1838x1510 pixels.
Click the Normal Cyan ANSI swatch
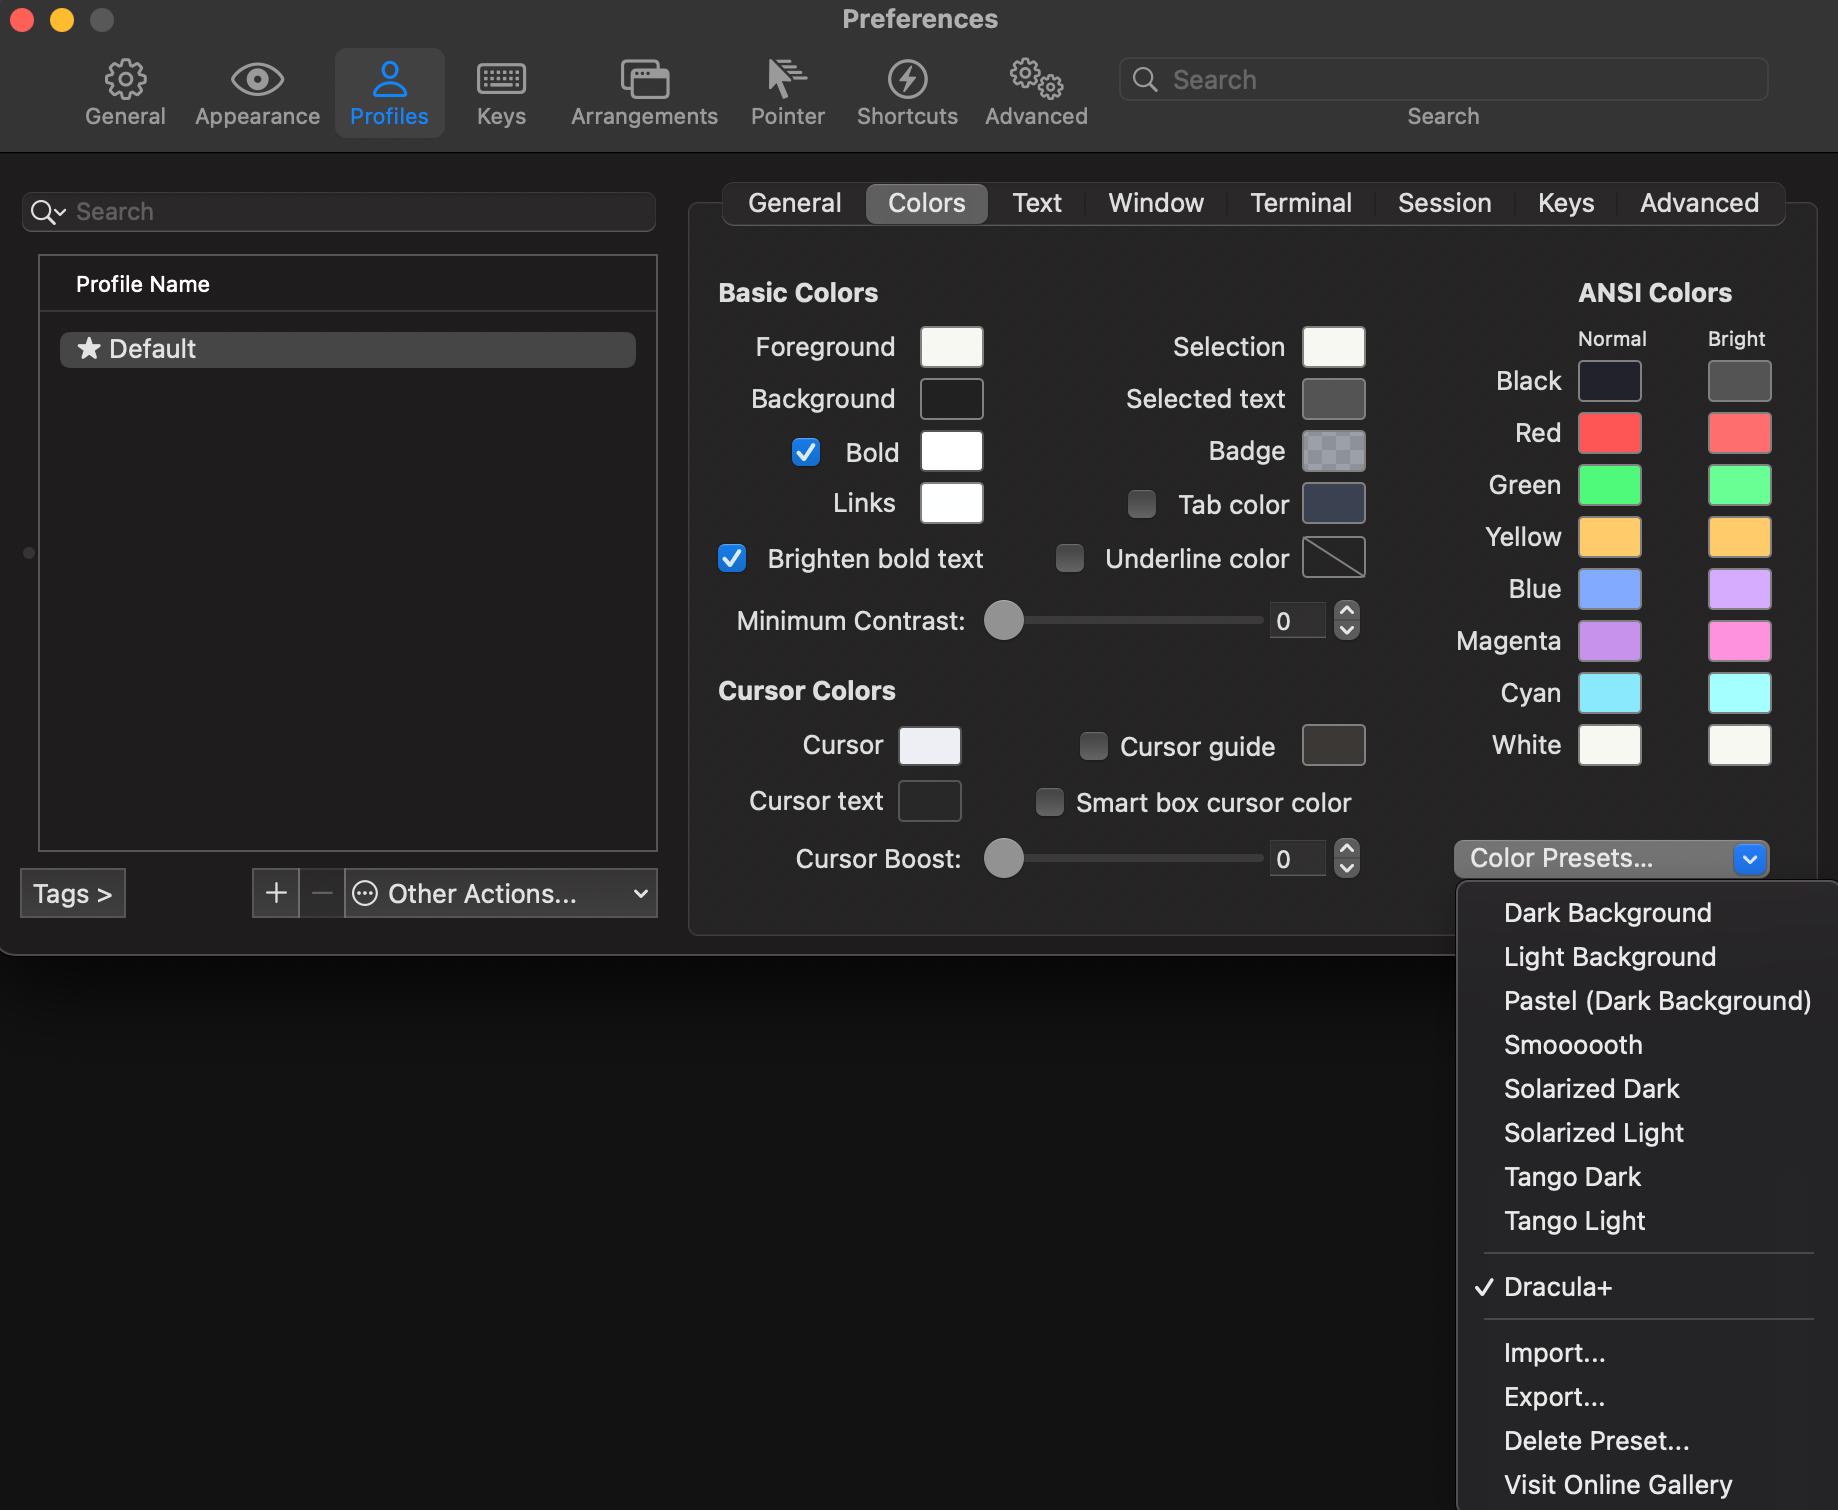coord(1609,693)
